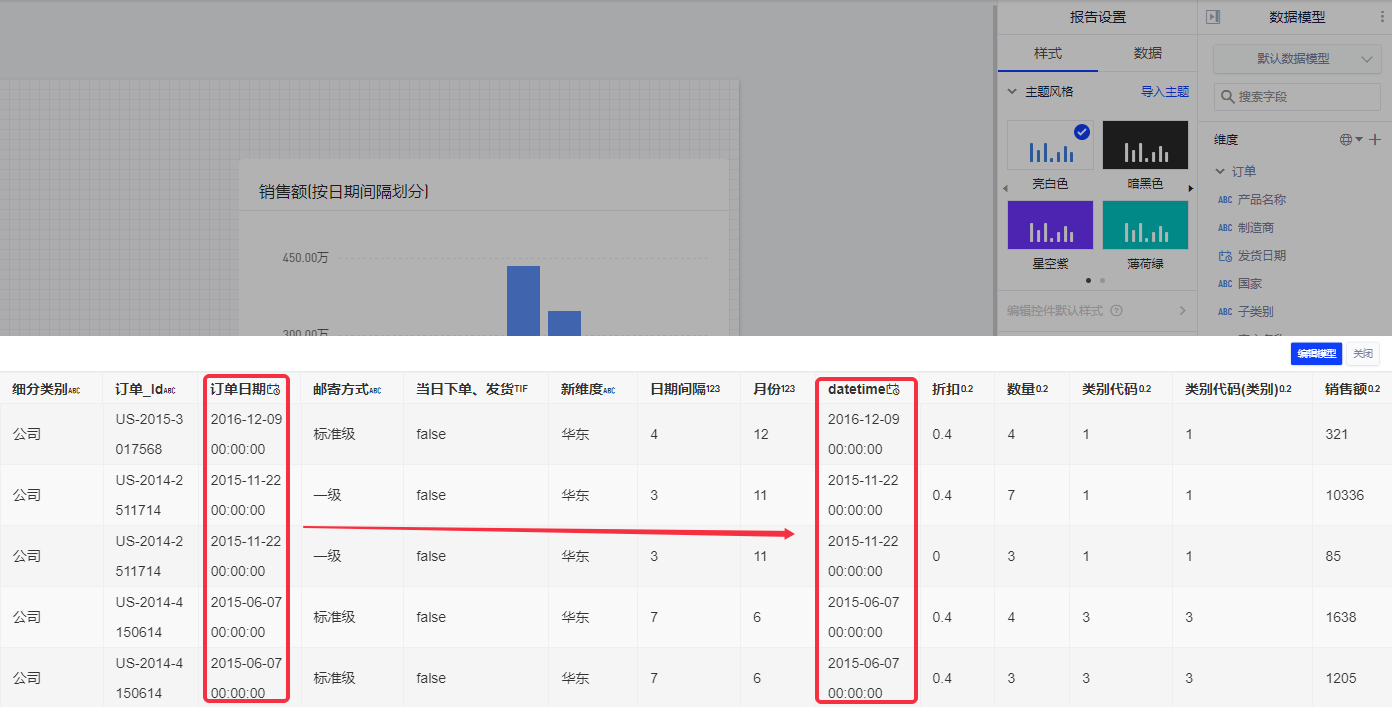Switch to the 样式 tab
Screen dimensions: 1392x707
click(x=1048, y=53)
